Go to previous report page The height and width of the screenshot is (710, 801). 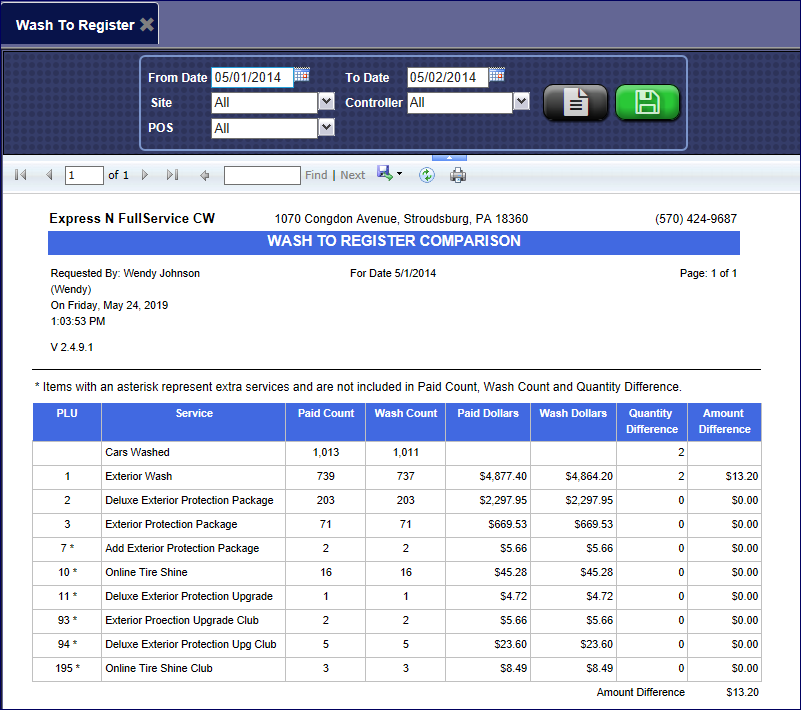coord(48,175)
